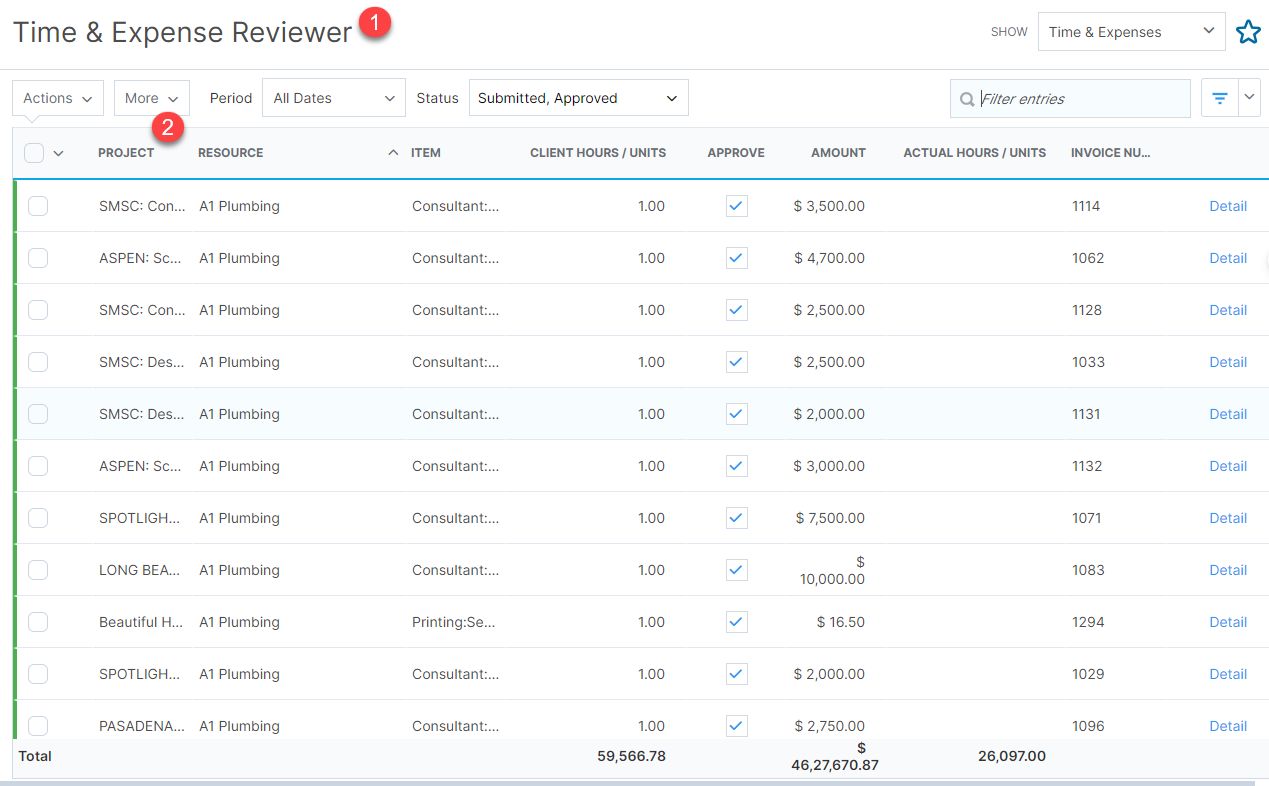This screenshot has height=786, width=1269.
Task: Click the APPROVE column header
Action: tap(736, 153)
